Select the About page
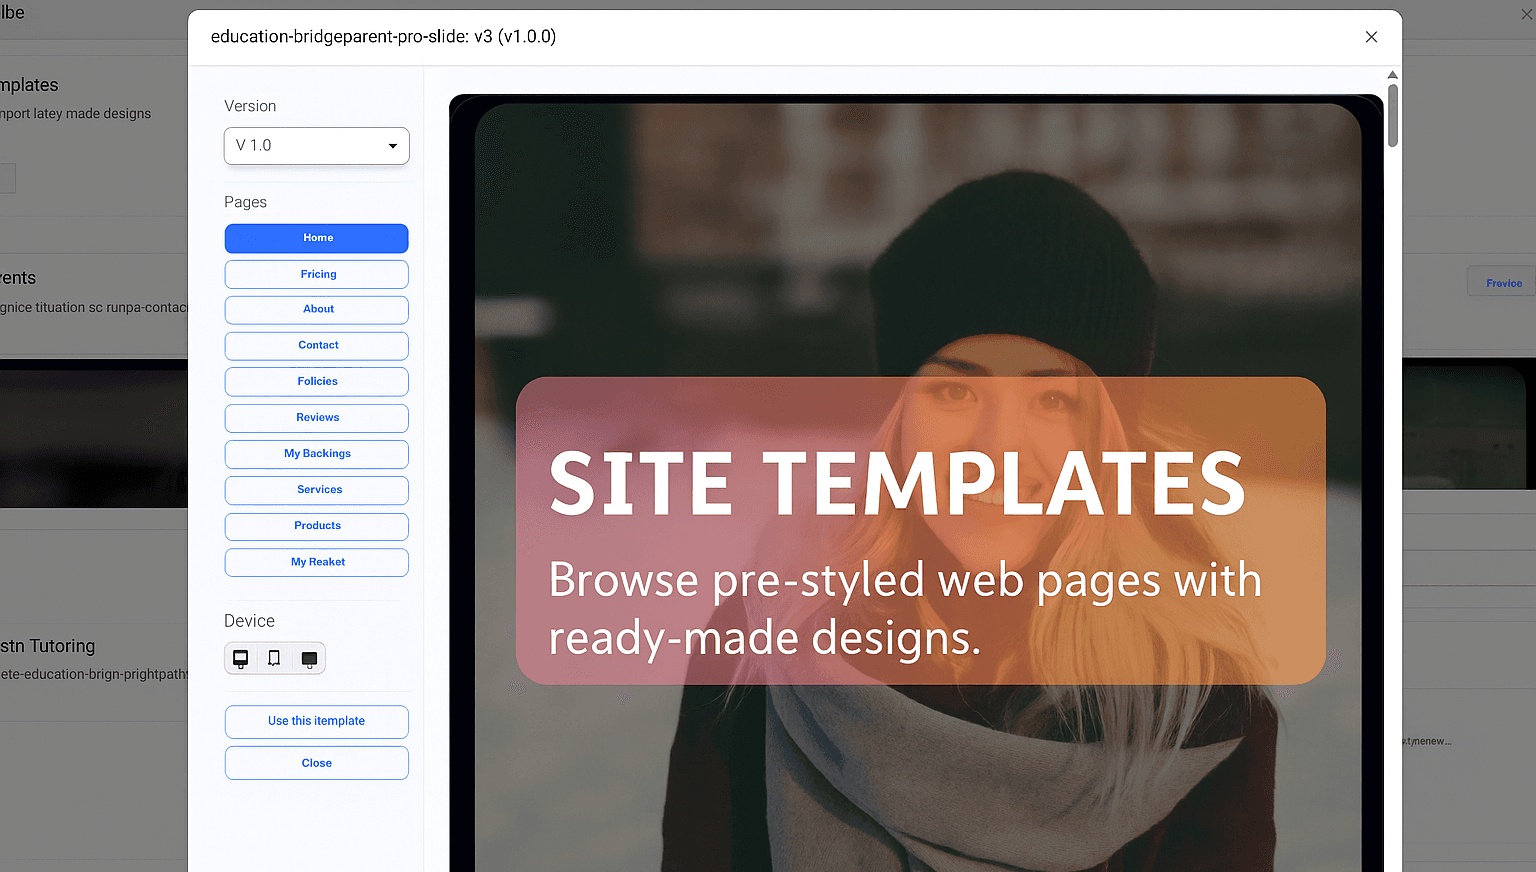This screenshot has height=872, width=1536. coord(317,310)
